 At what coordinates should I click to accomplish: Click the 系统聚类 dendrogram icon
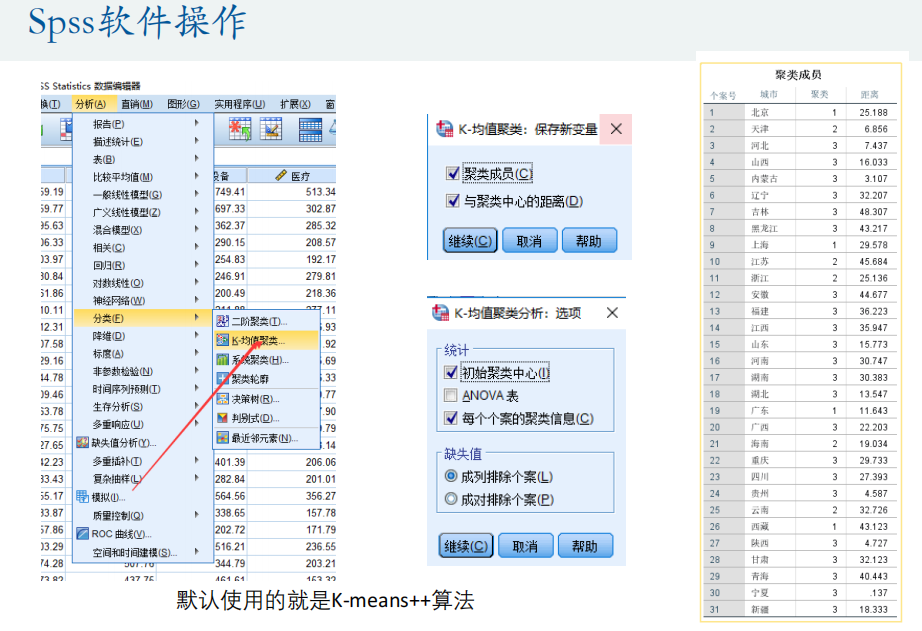tap(222, 359)
